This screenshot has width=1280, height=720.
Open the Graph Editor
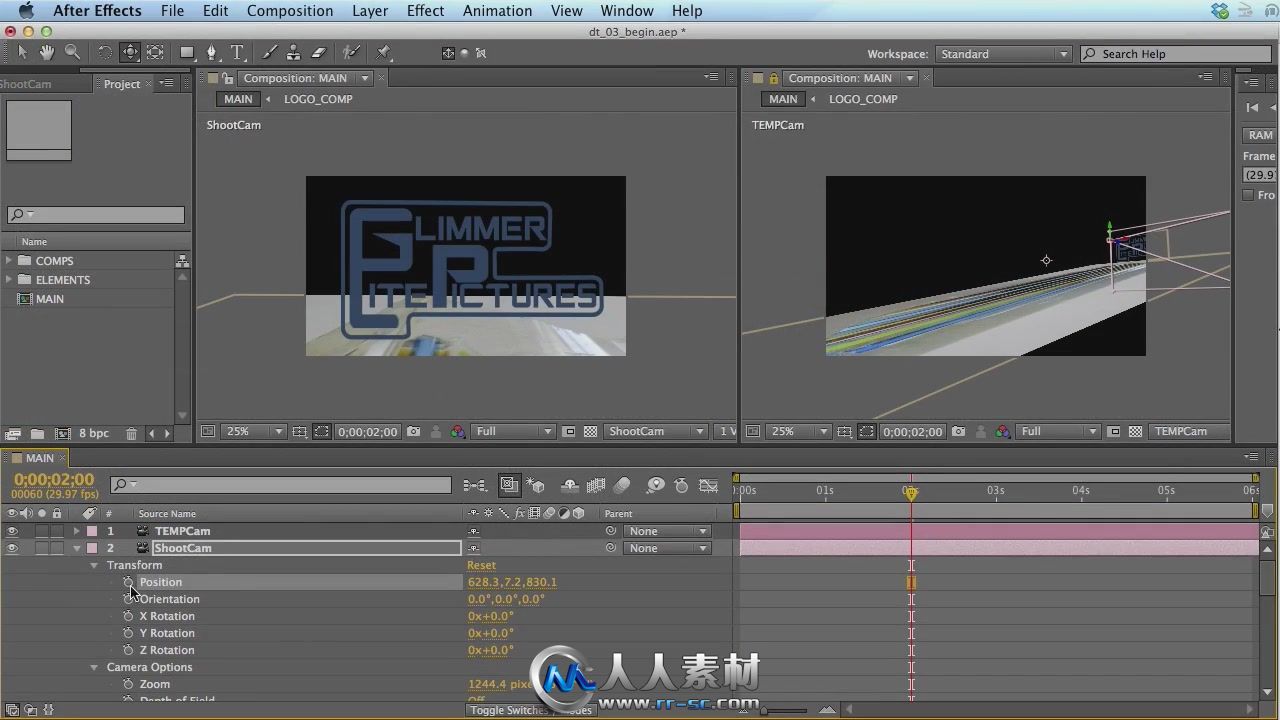coord(709,486)
